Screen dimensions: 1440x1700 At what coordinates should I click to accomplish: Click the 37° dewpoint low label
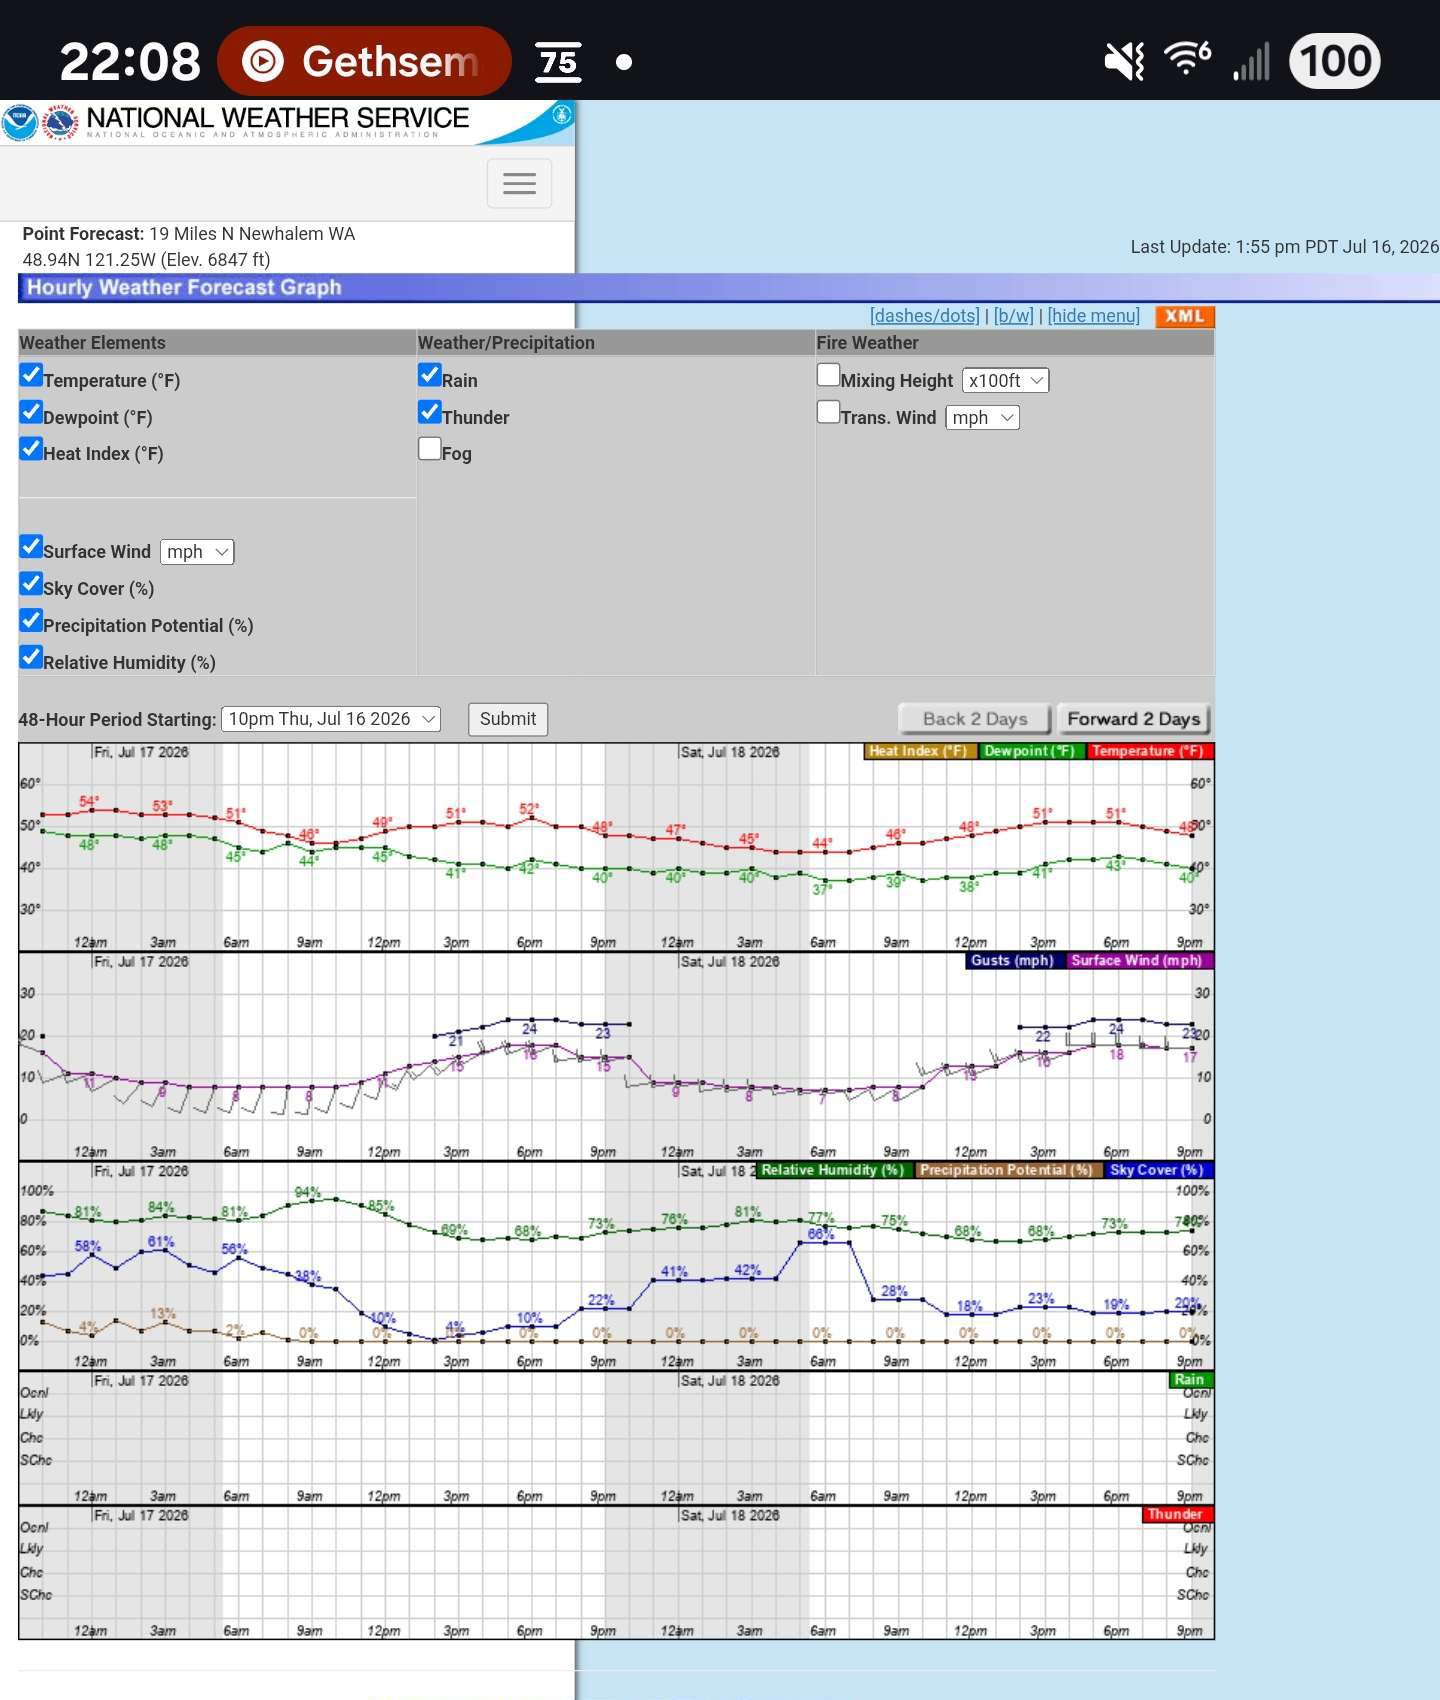(x=821, y=889)
